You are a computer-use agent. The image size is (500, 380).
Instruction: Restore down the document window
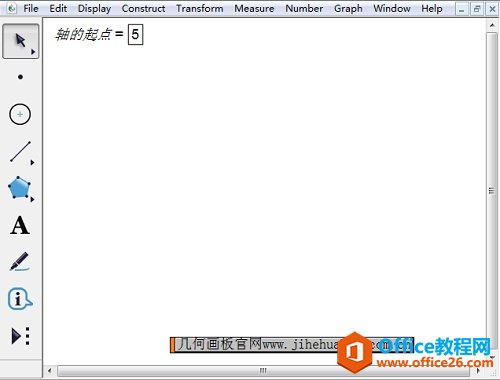pyautogui.click(x=477, y=9)
